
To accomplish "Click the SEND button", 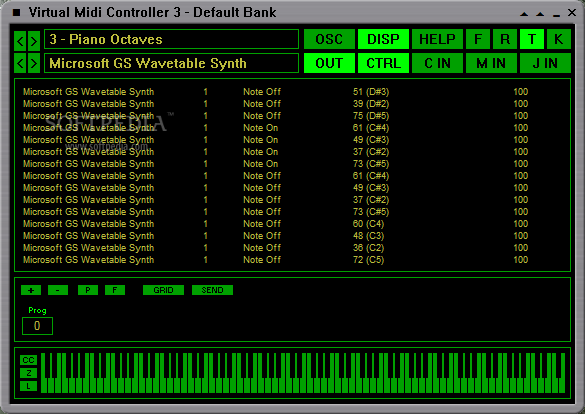I will [212, 290].
